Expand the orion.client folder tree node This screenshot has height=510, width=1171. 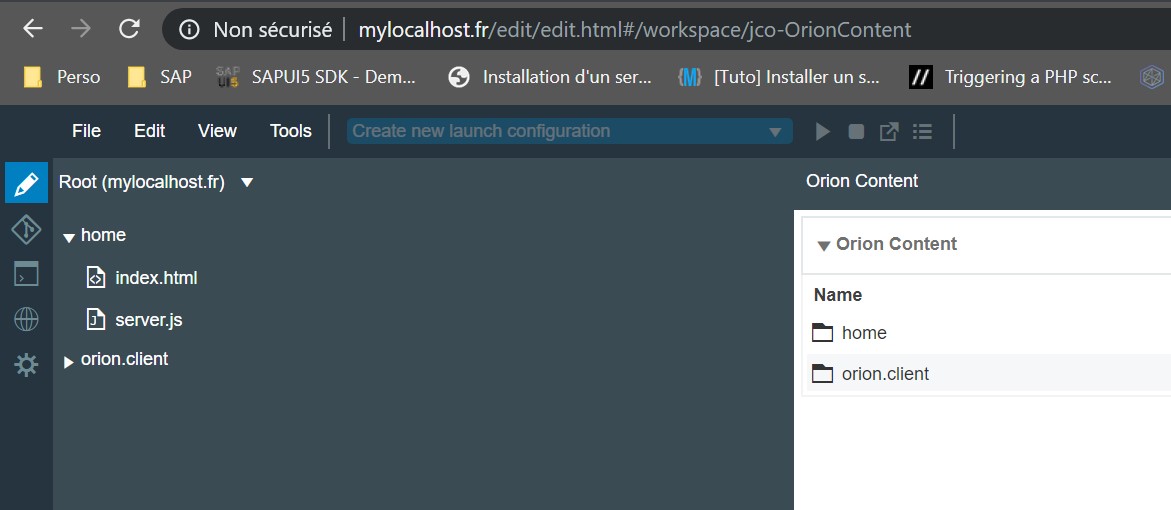pyautogui.click(x=69, y=362)
